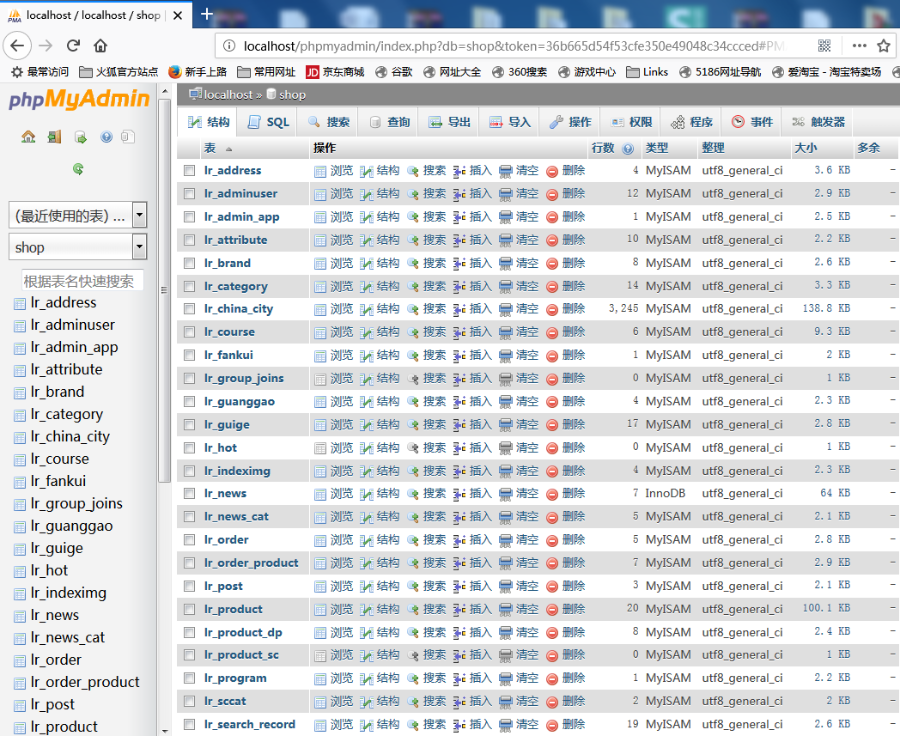Open the lr_product table link in list
Screen dimensions: 900x736
tap(233, 609)
